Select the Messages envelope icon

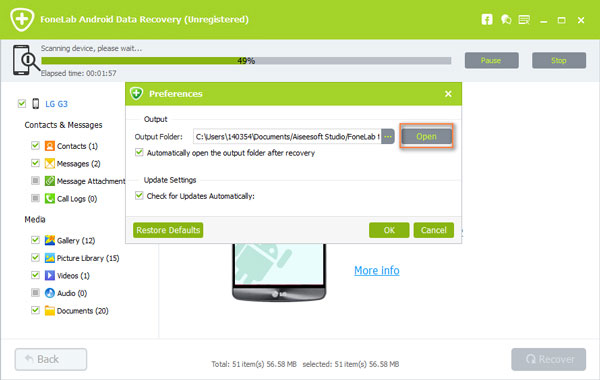[50, 163]
